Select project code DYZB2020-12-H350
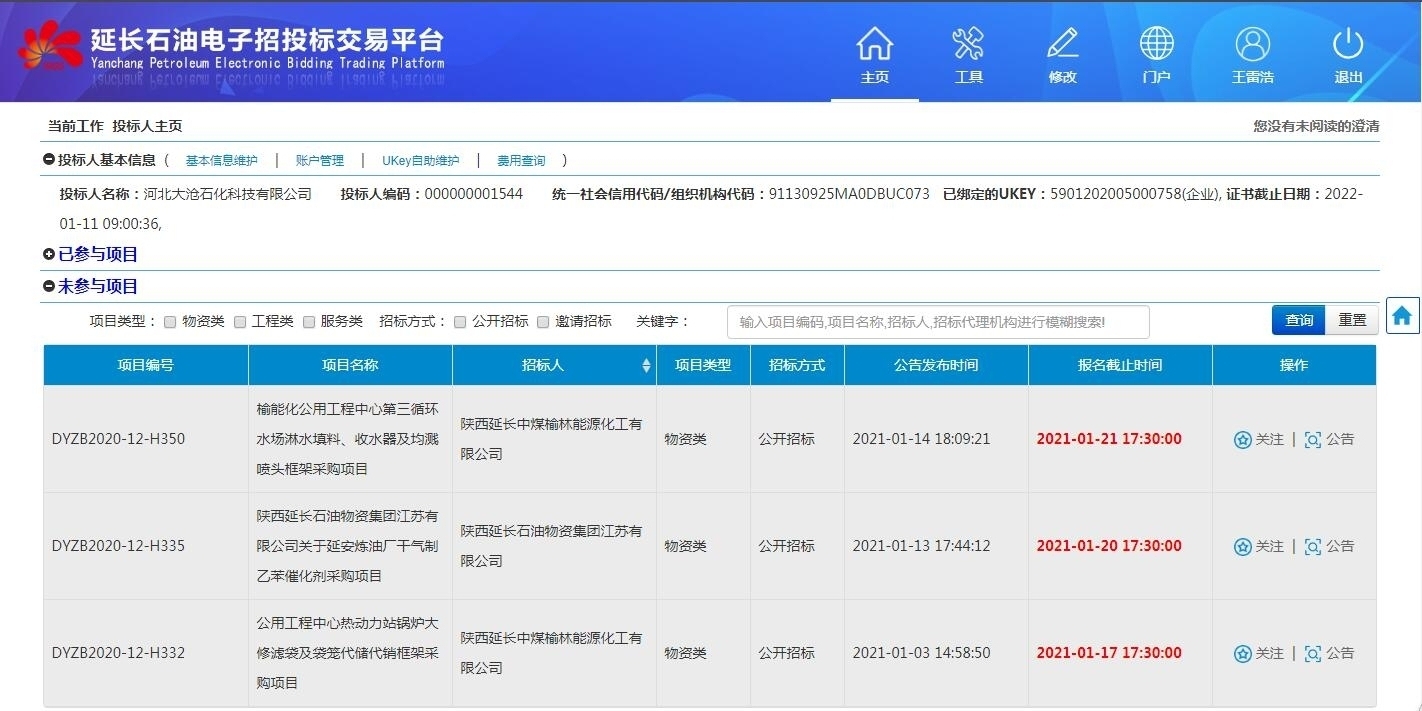The height and width of the screenshot is (711, 1422). [118, 439]
